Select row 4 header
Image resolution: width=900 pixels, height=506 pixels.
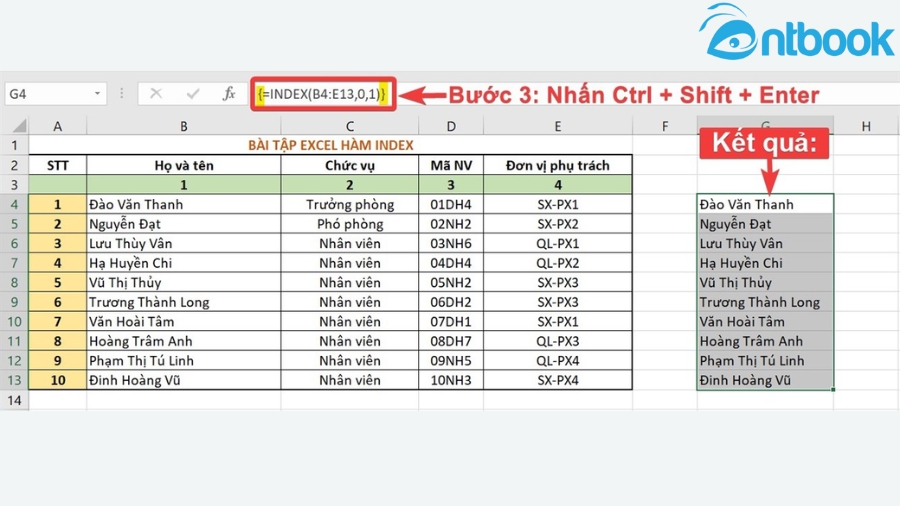click(14, 204)
